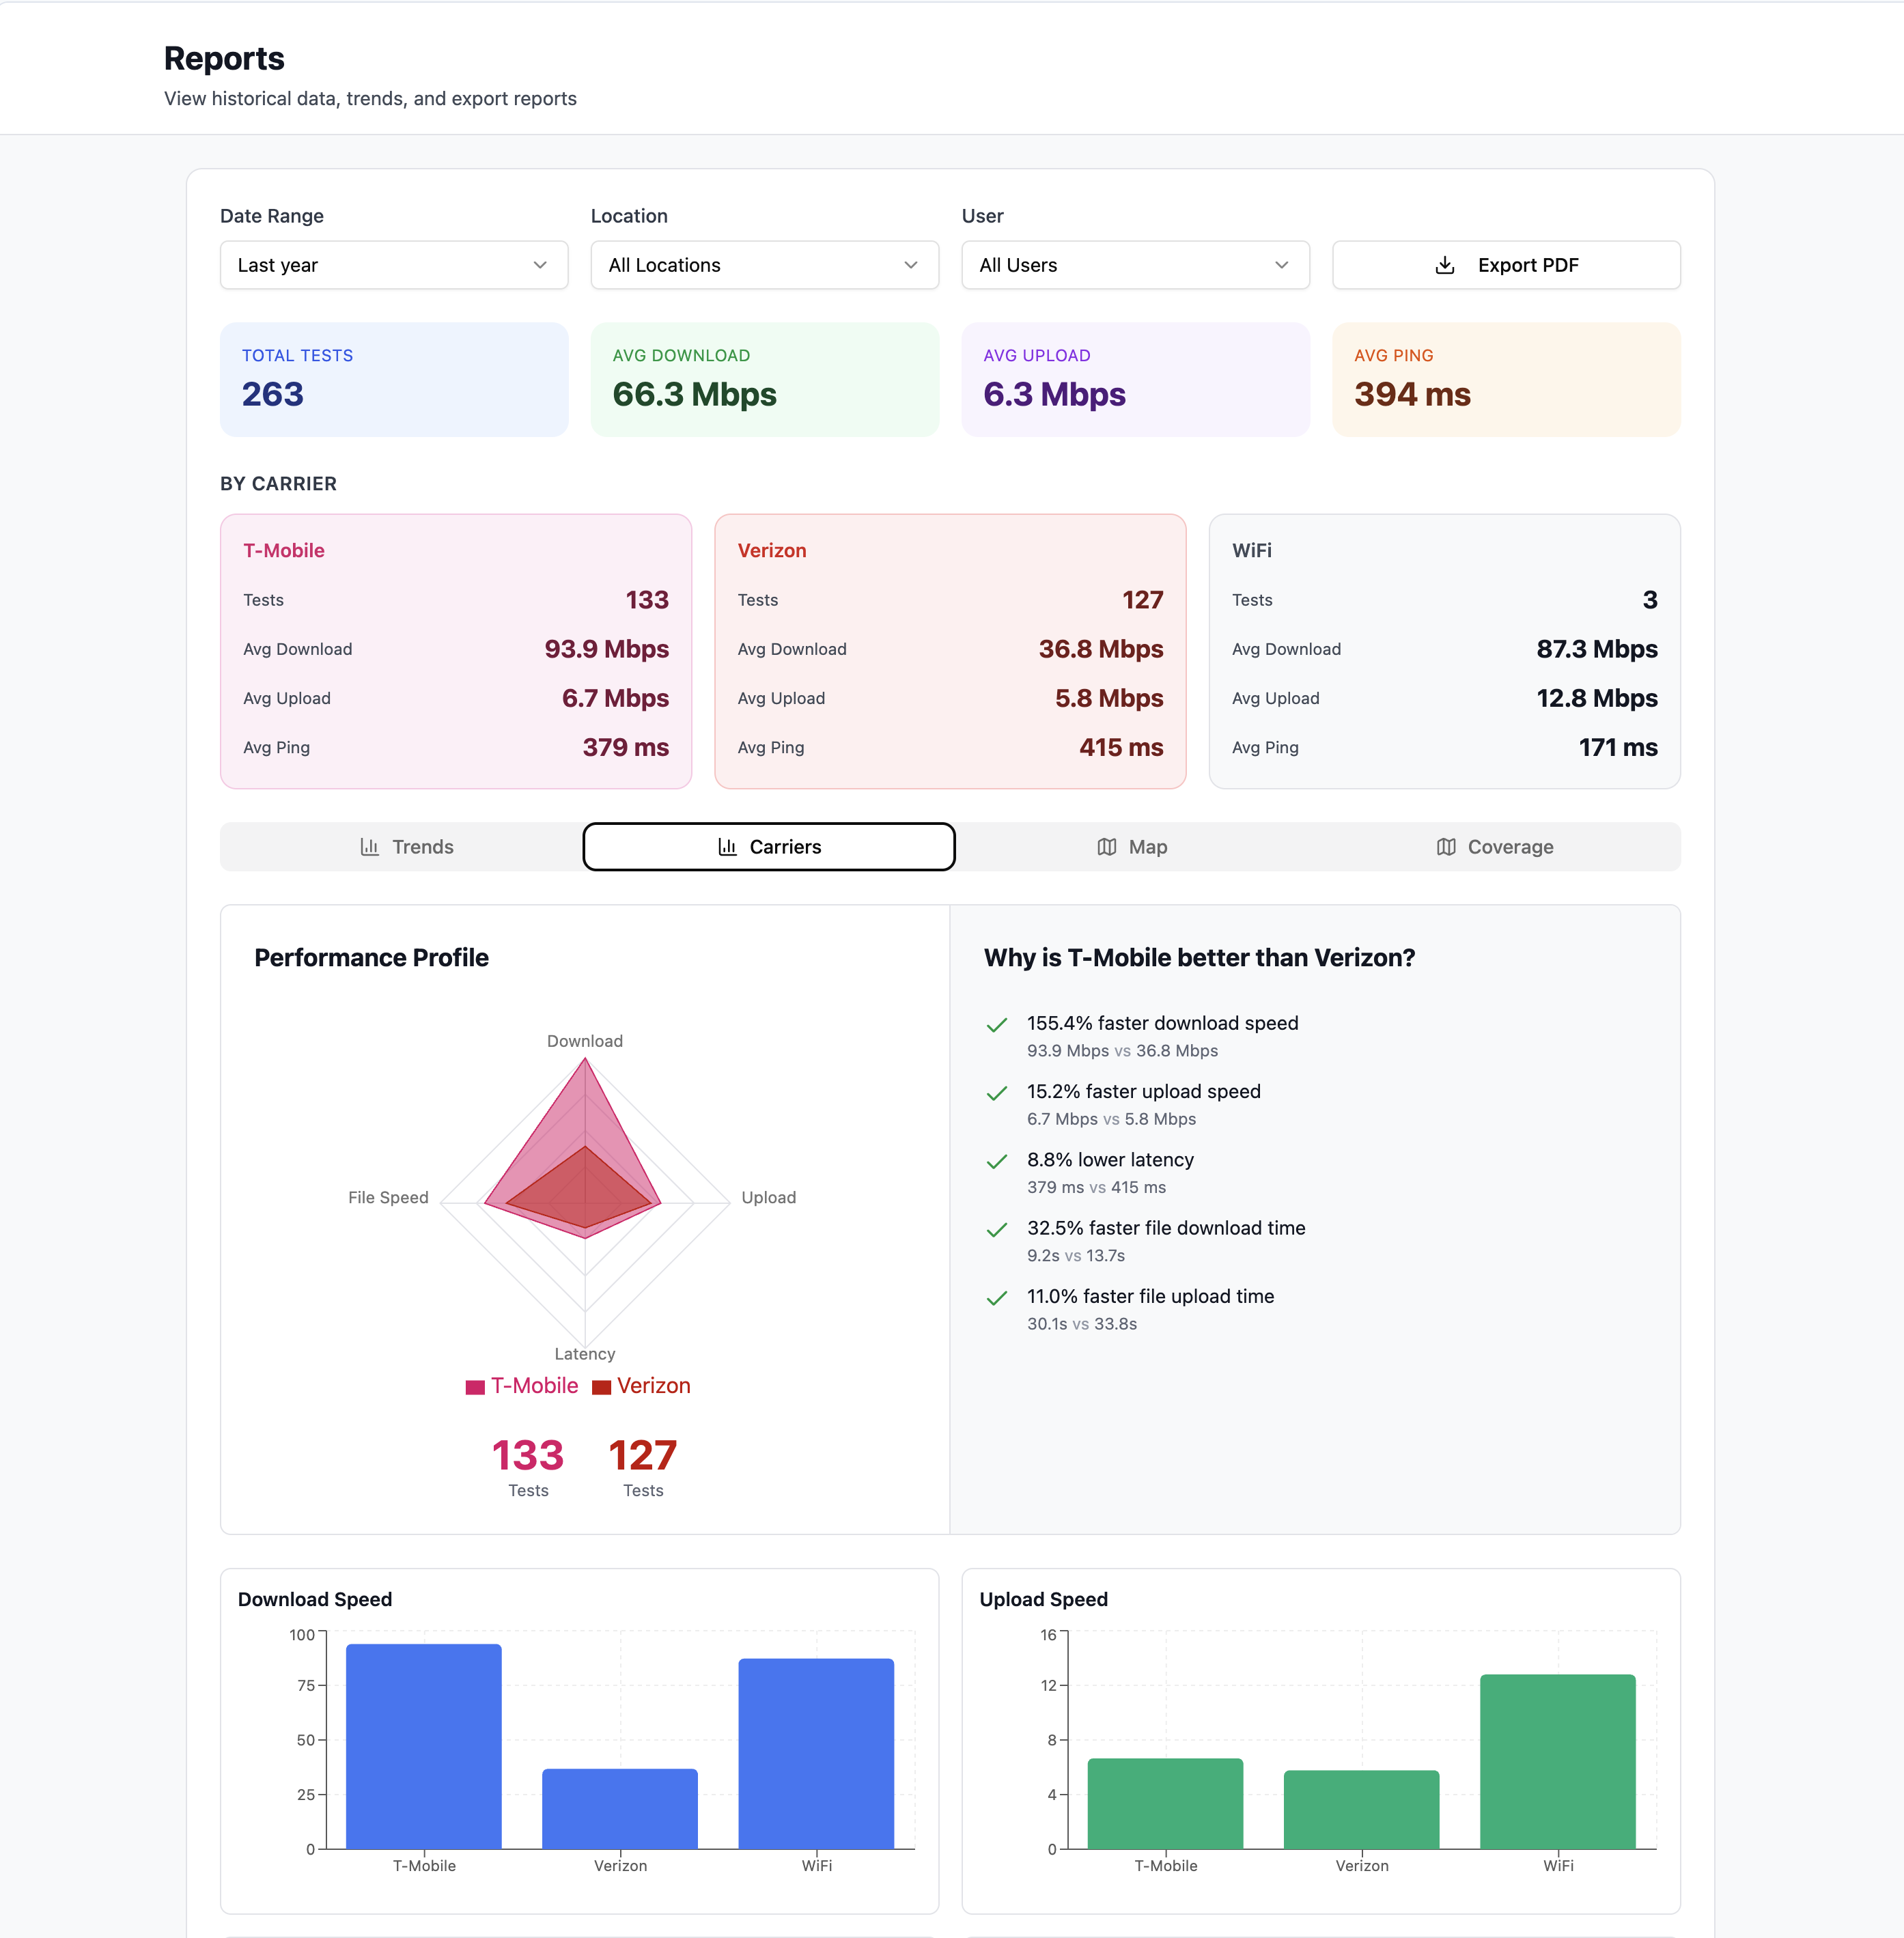Click the map icon on Coverage tab

coord(1446,846)
